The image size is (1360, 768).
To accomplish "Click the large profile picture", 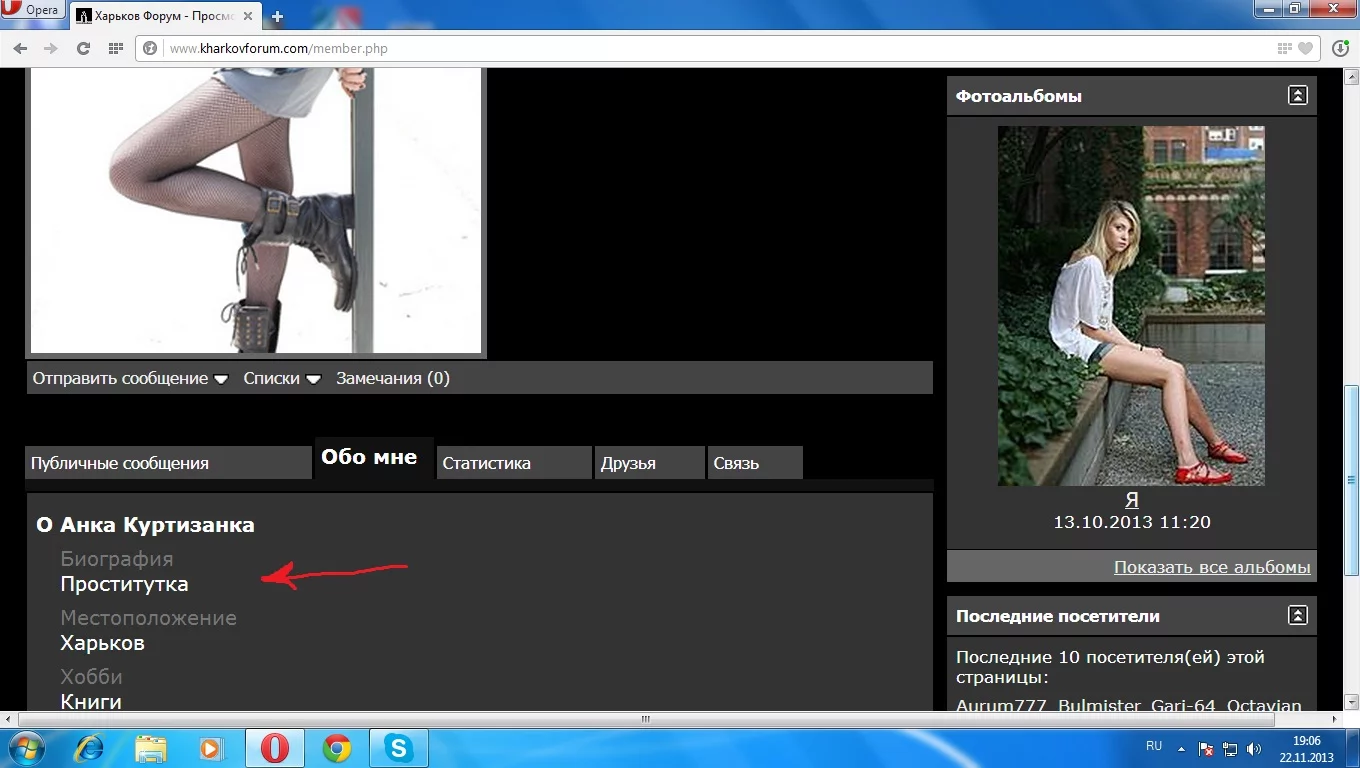I will coord(256,212).
